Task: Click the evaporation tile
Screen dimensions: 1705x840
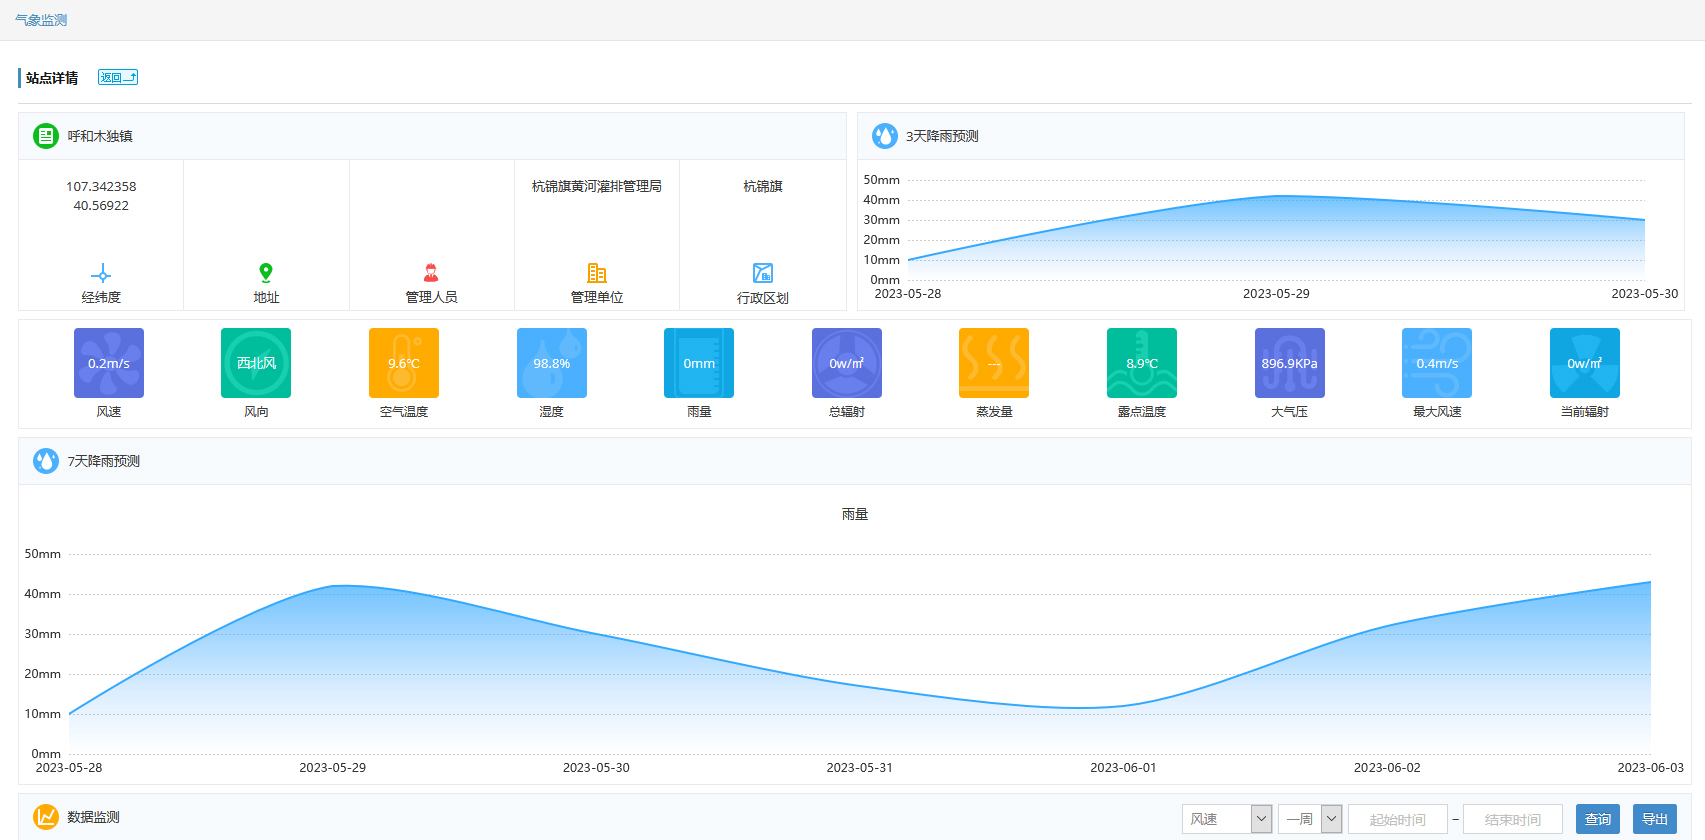Action: (x=994, y=363)
